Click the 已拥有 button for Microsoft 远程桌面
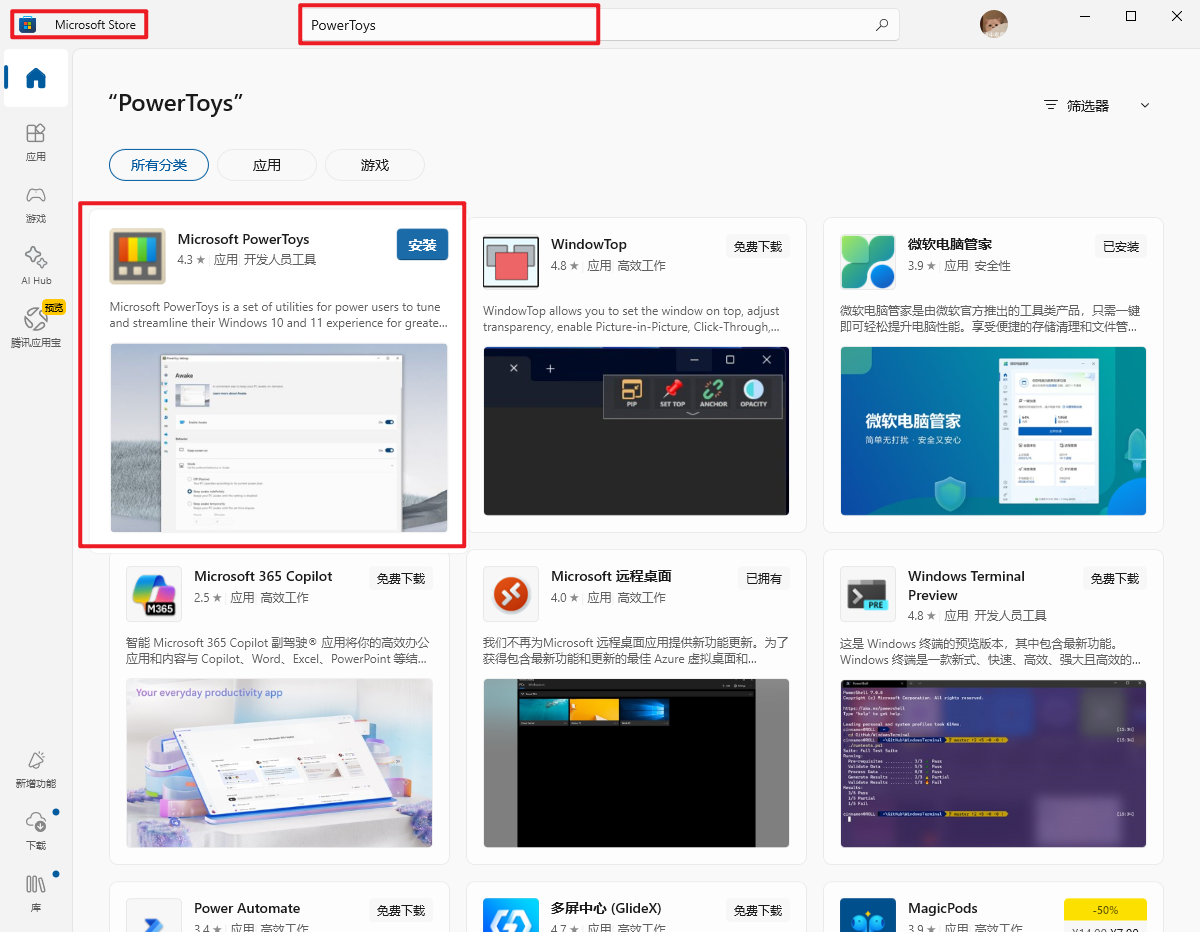The height and width of the screenshot is (932, 1200). pos(764,578)
